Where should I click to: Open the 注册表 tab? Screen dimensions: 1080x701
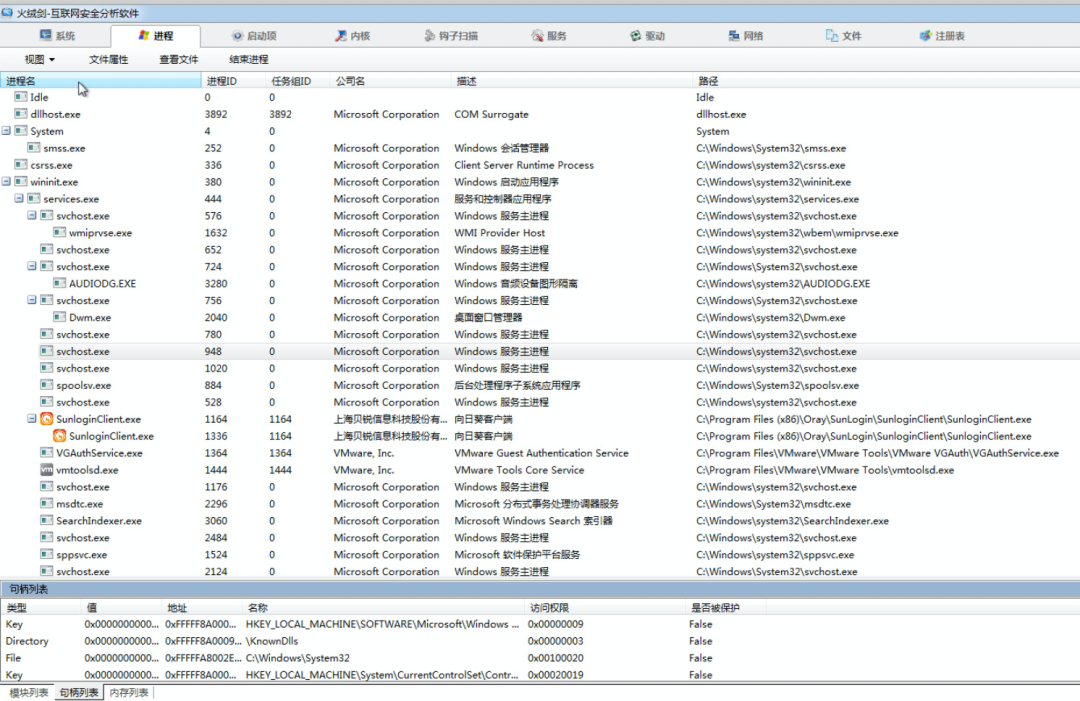pyautogui.click(x=942, y=36)
